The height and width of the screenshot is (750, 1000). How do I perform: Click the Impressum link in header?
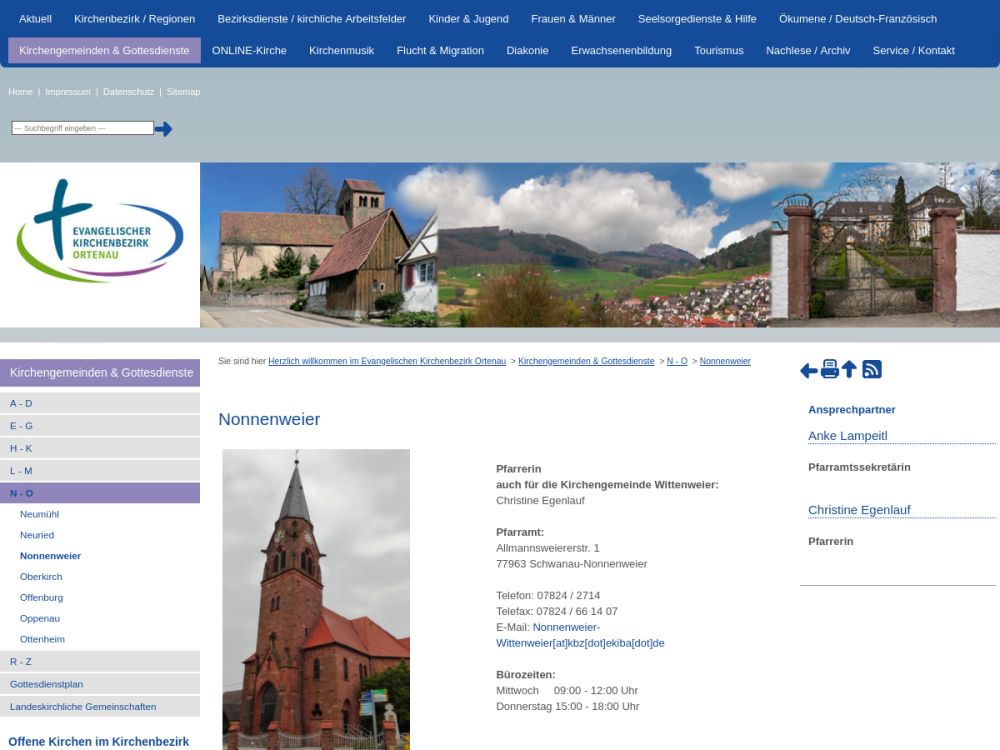pyautogui.click(x=68, y=92)
